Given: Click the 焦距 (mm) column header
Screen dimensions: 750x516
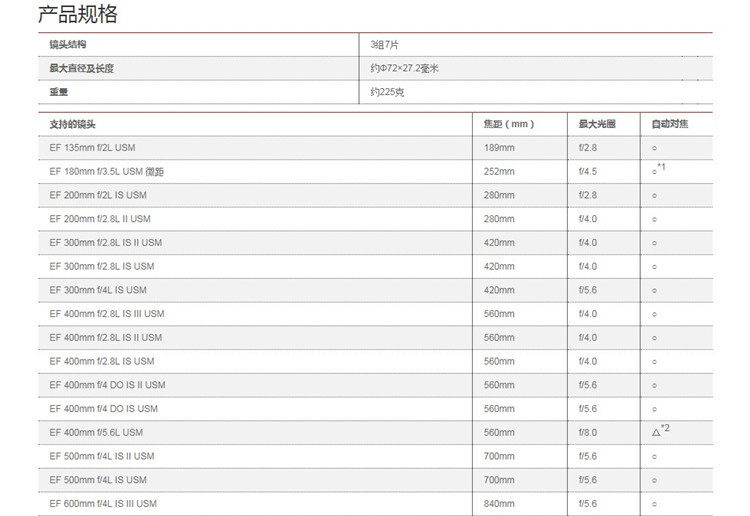Looking at the screenshot, I should pyautogui.click(x=508, y=124).
